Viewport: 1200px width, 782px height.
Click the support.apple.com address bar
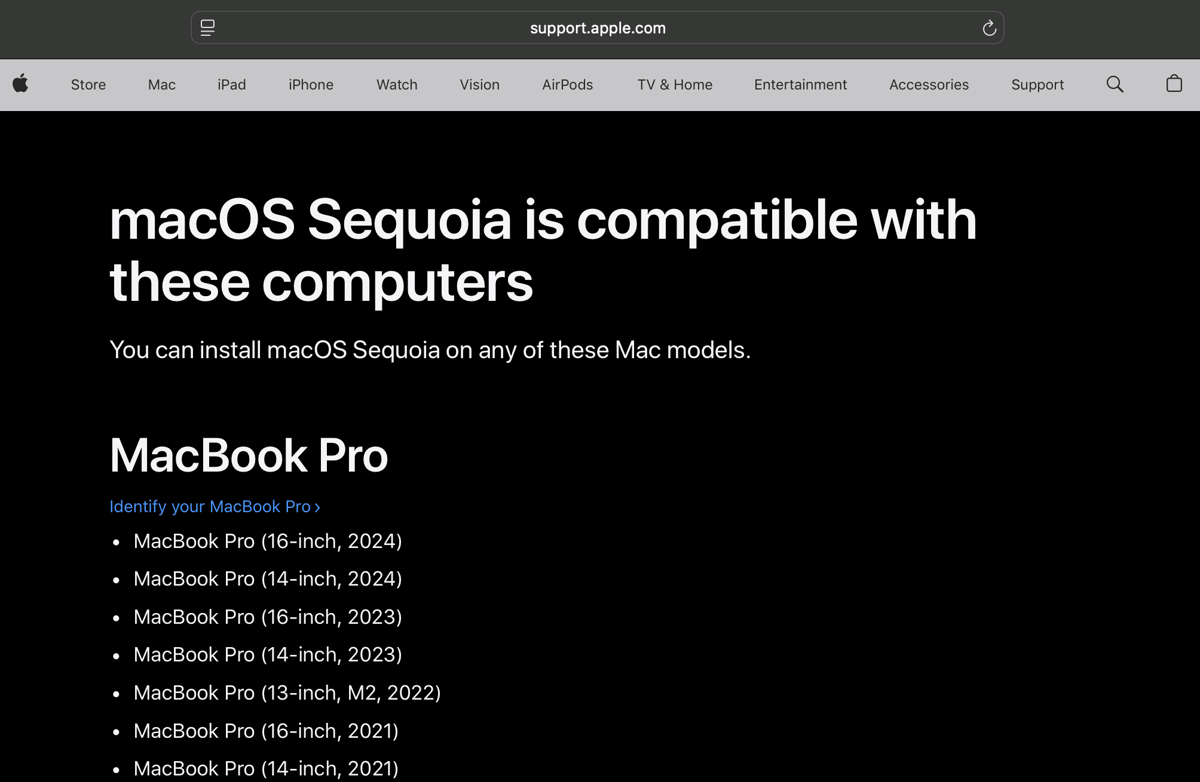(597, 28)
